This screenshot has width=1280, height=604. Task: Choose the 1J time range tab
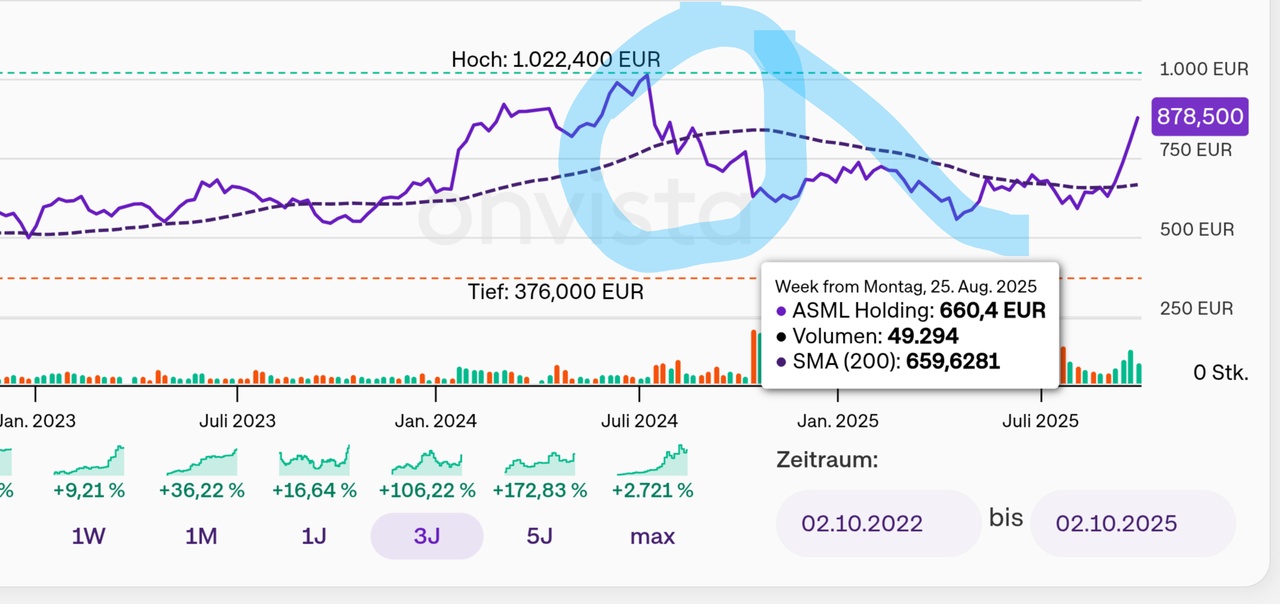[314, 536]
